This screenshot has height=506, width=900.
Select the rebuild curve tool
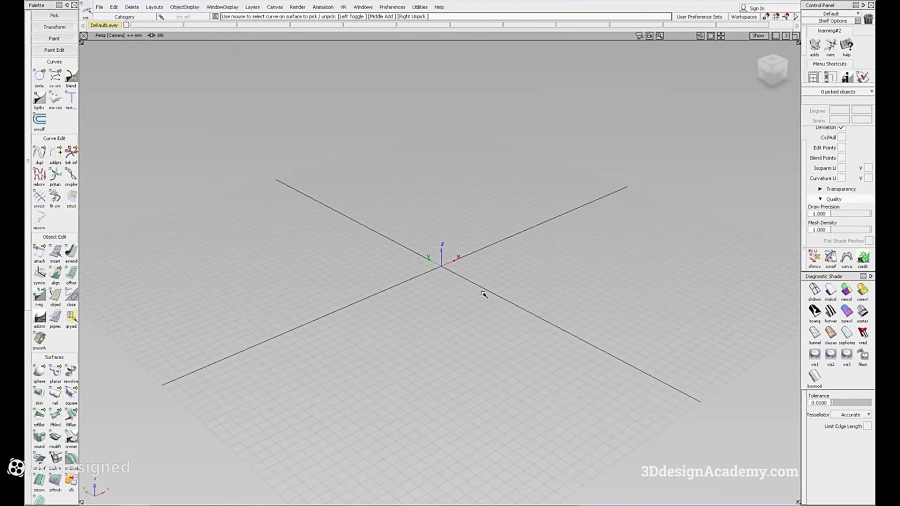click(39, 174)
